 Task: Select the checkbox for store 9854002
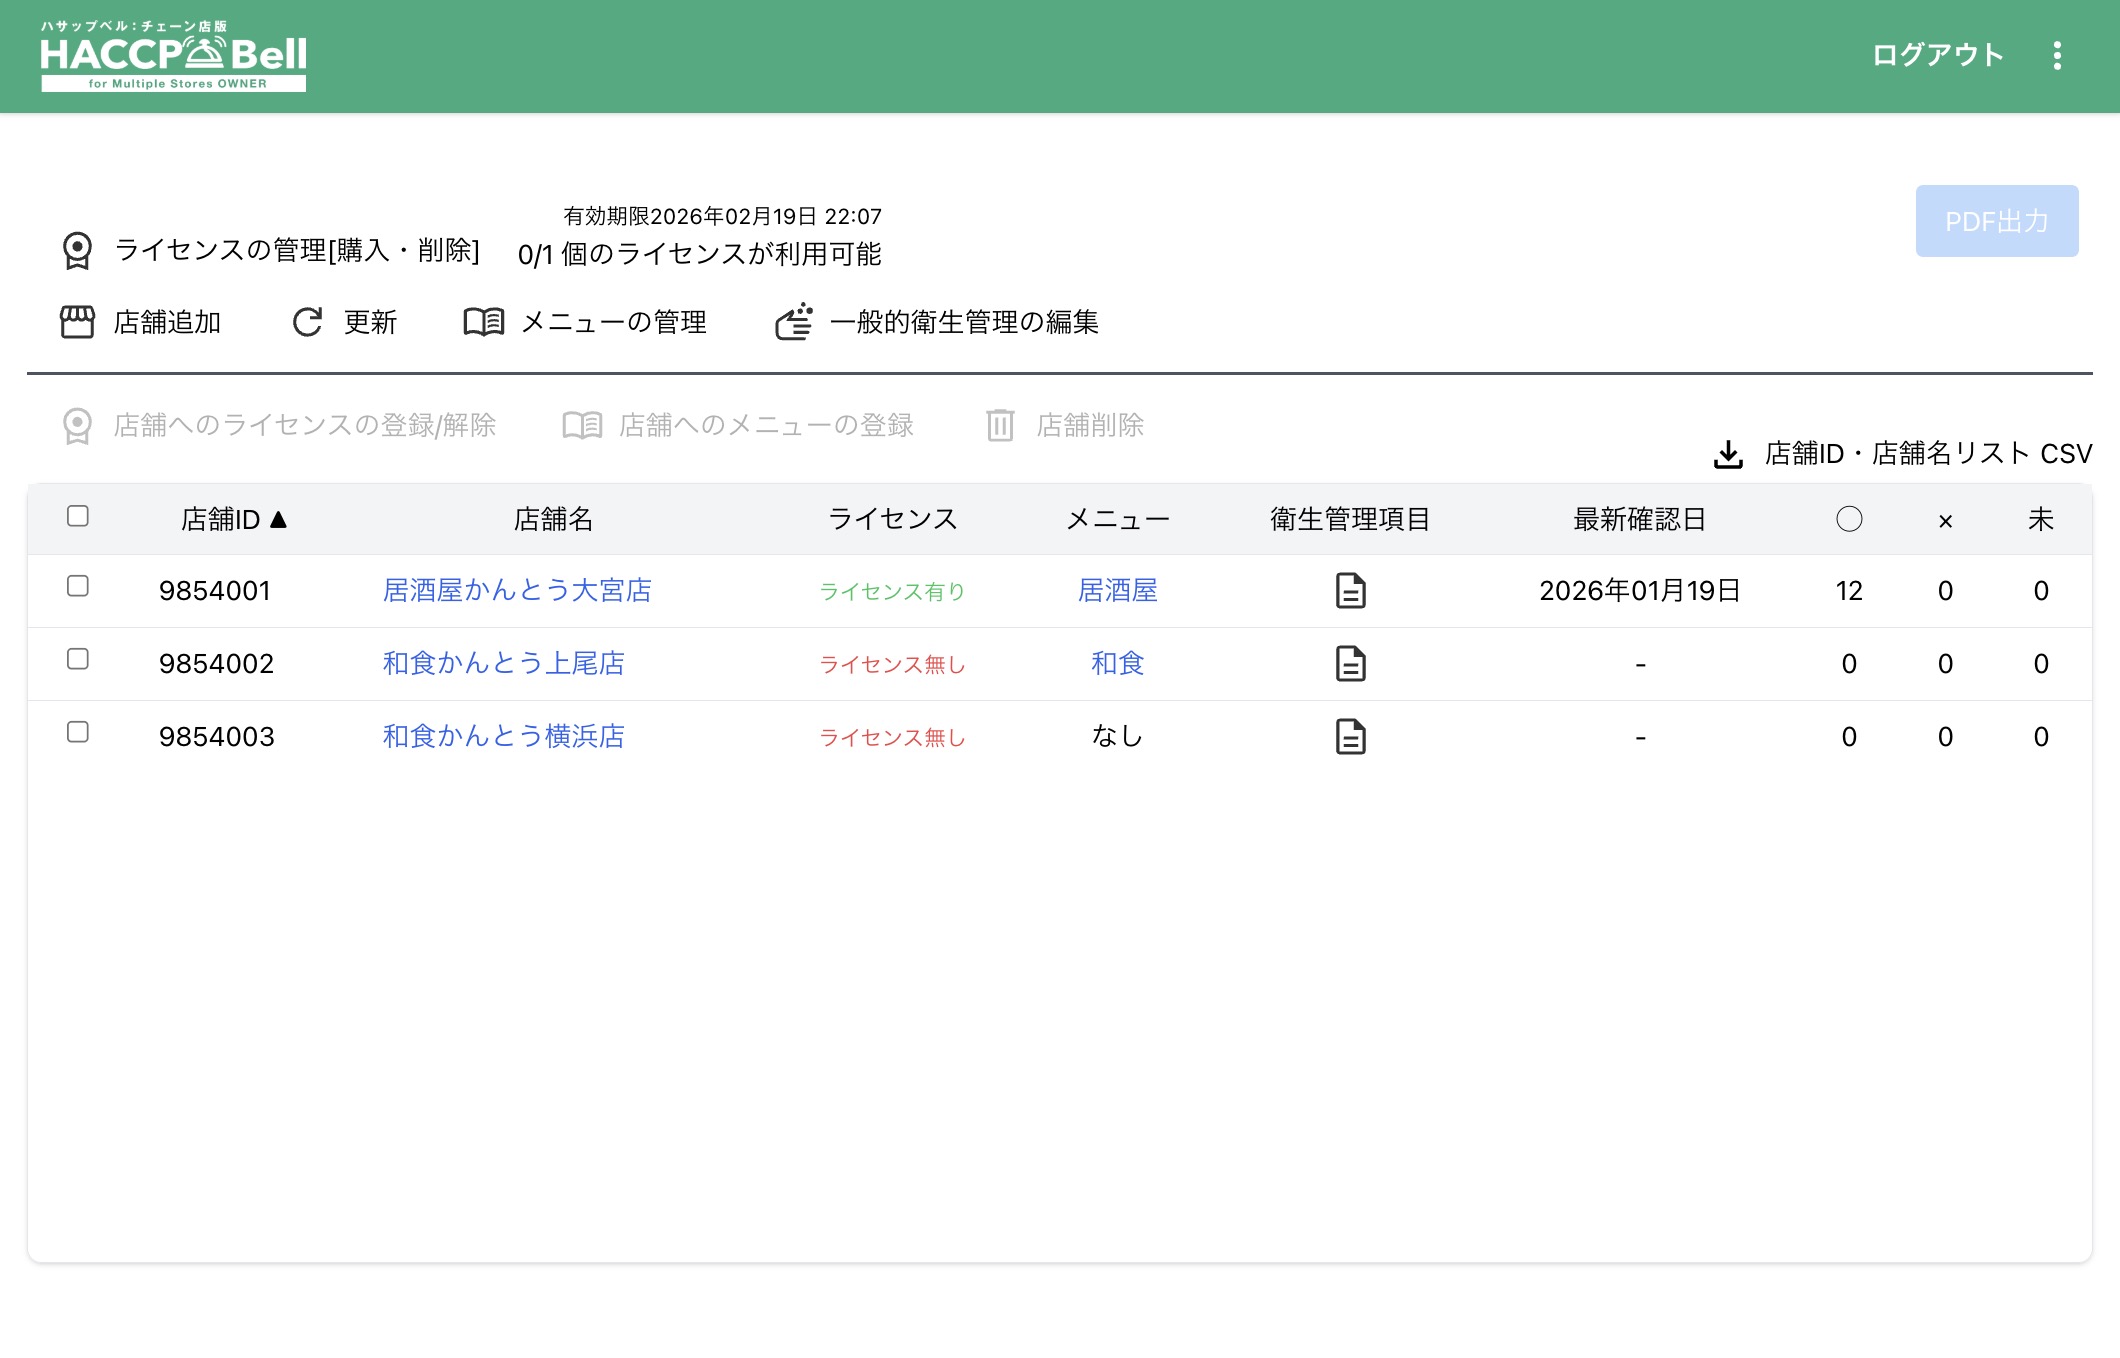78,659
